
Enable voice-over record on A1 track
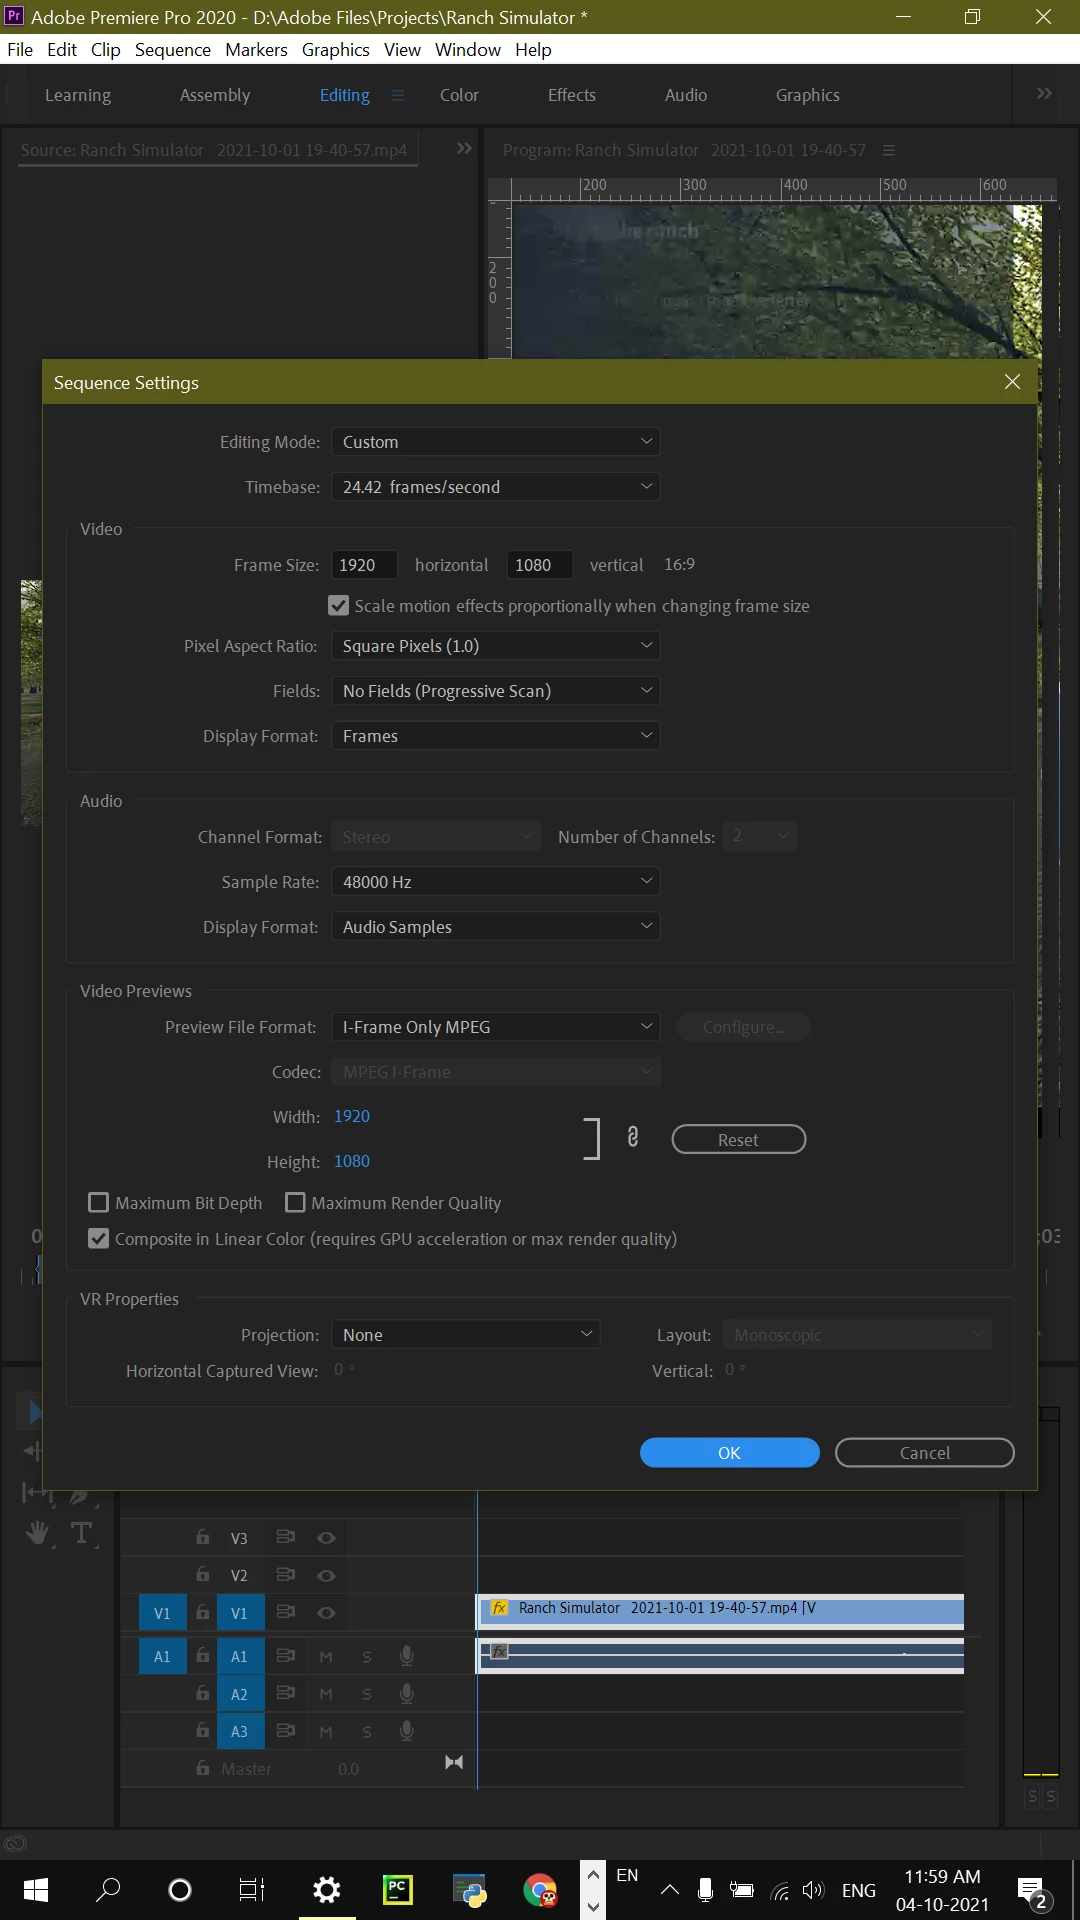[x=407, y=1656]
